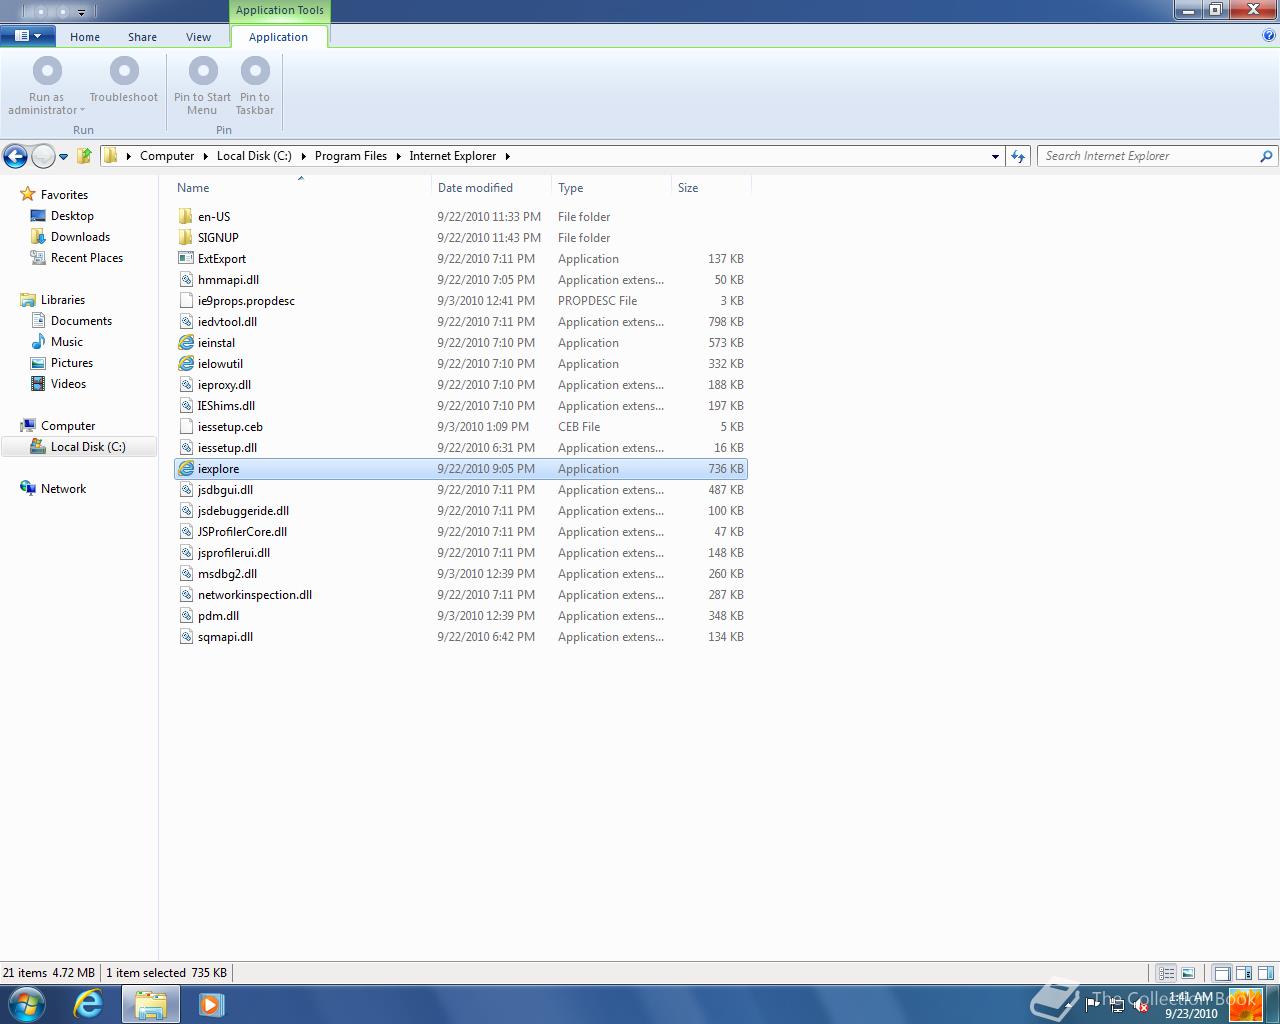Open Recent Places in navigation pane
The image size is (1280, 1024).
coord(87,258)
